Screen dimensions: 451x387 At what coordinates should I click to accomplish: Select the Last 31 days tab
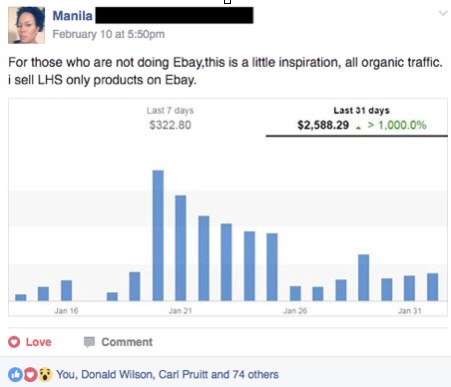point(362,119)
